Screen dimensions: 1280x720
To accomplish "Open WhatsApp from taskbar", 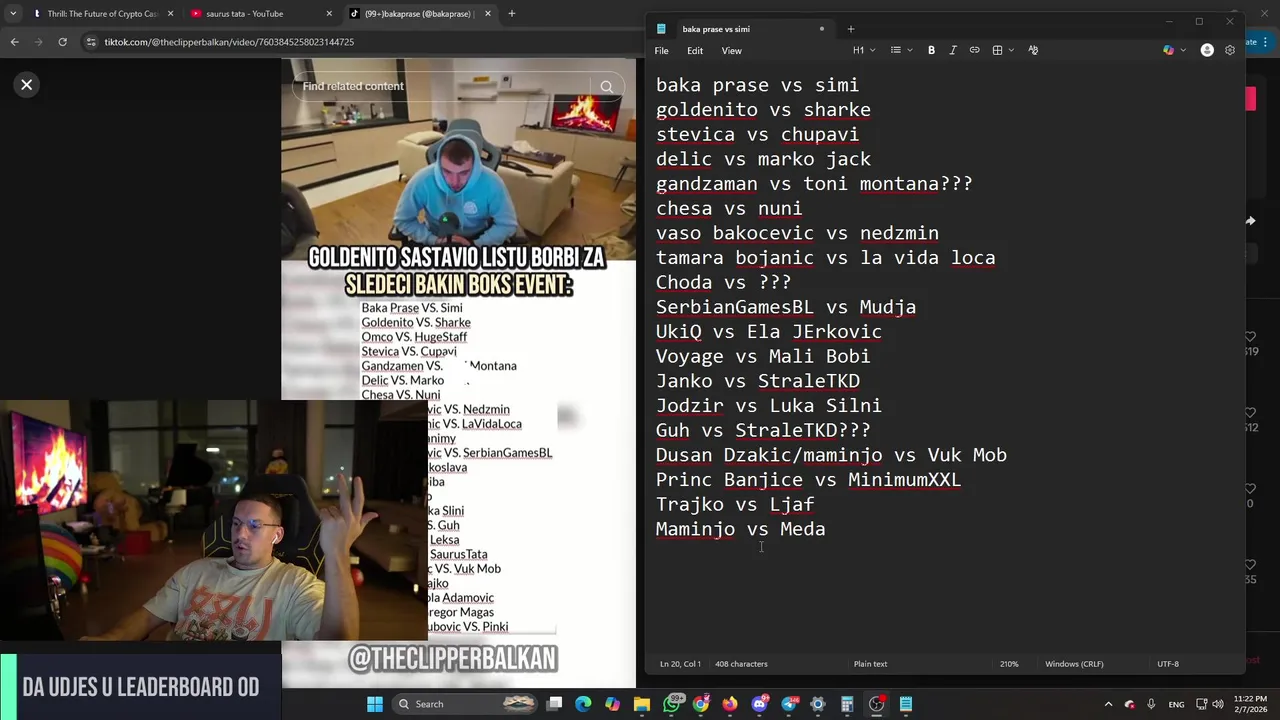I will 672,704.
